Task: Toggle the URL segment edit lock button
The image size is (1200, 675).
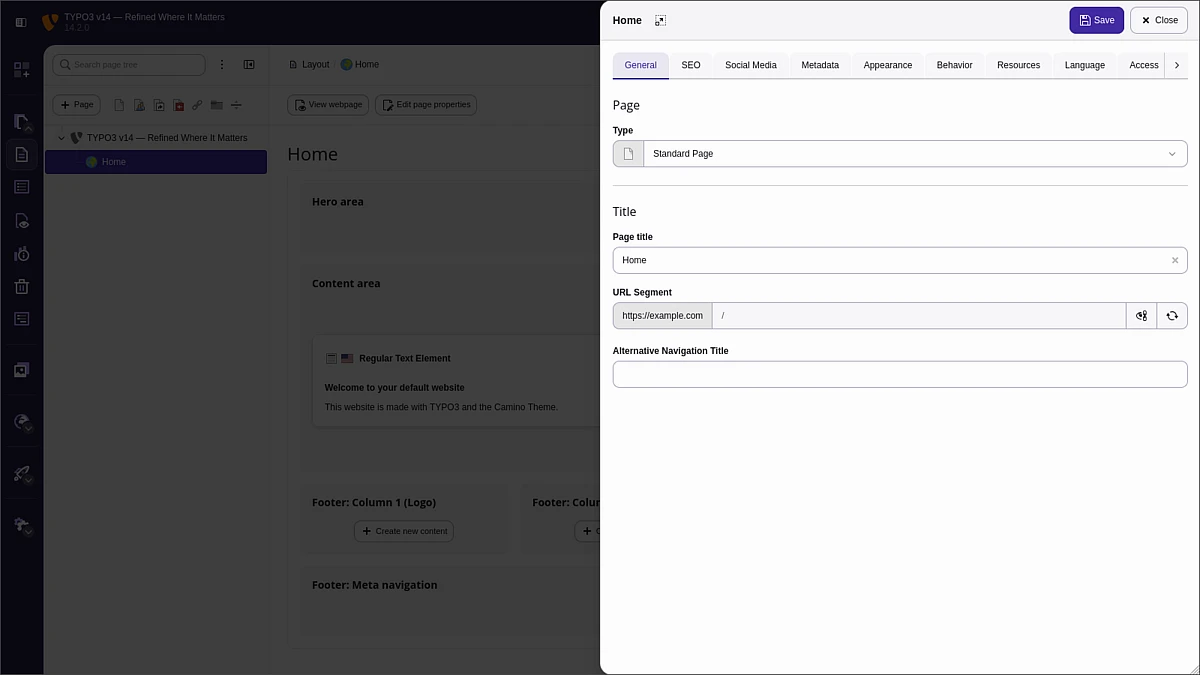Action: 1141,316
